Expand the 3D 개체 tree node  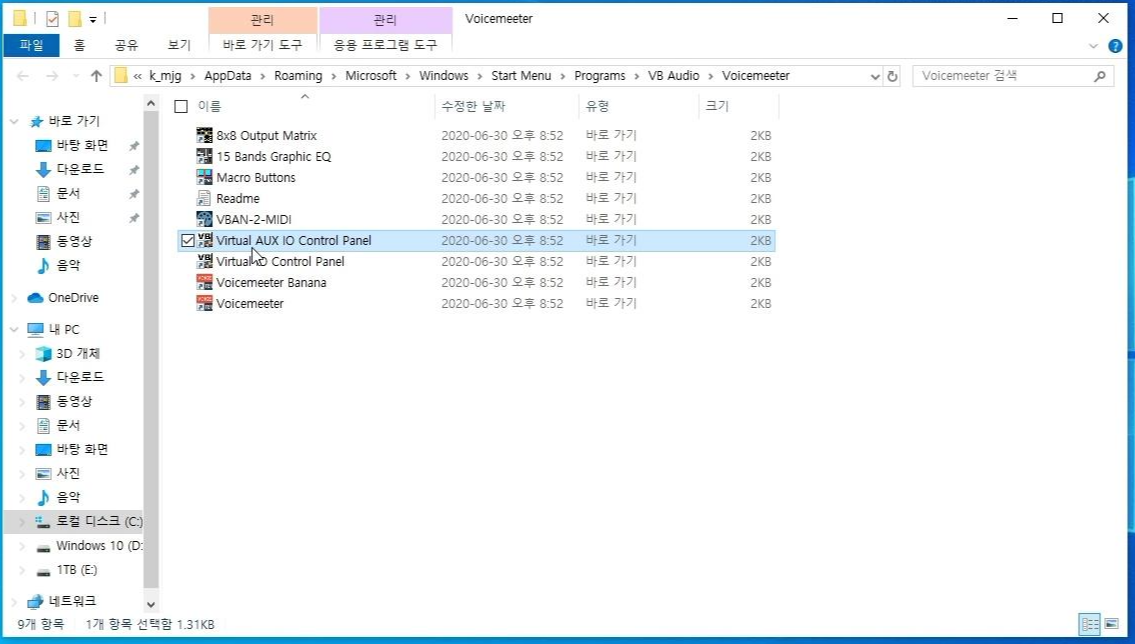(x=22, y=353)
